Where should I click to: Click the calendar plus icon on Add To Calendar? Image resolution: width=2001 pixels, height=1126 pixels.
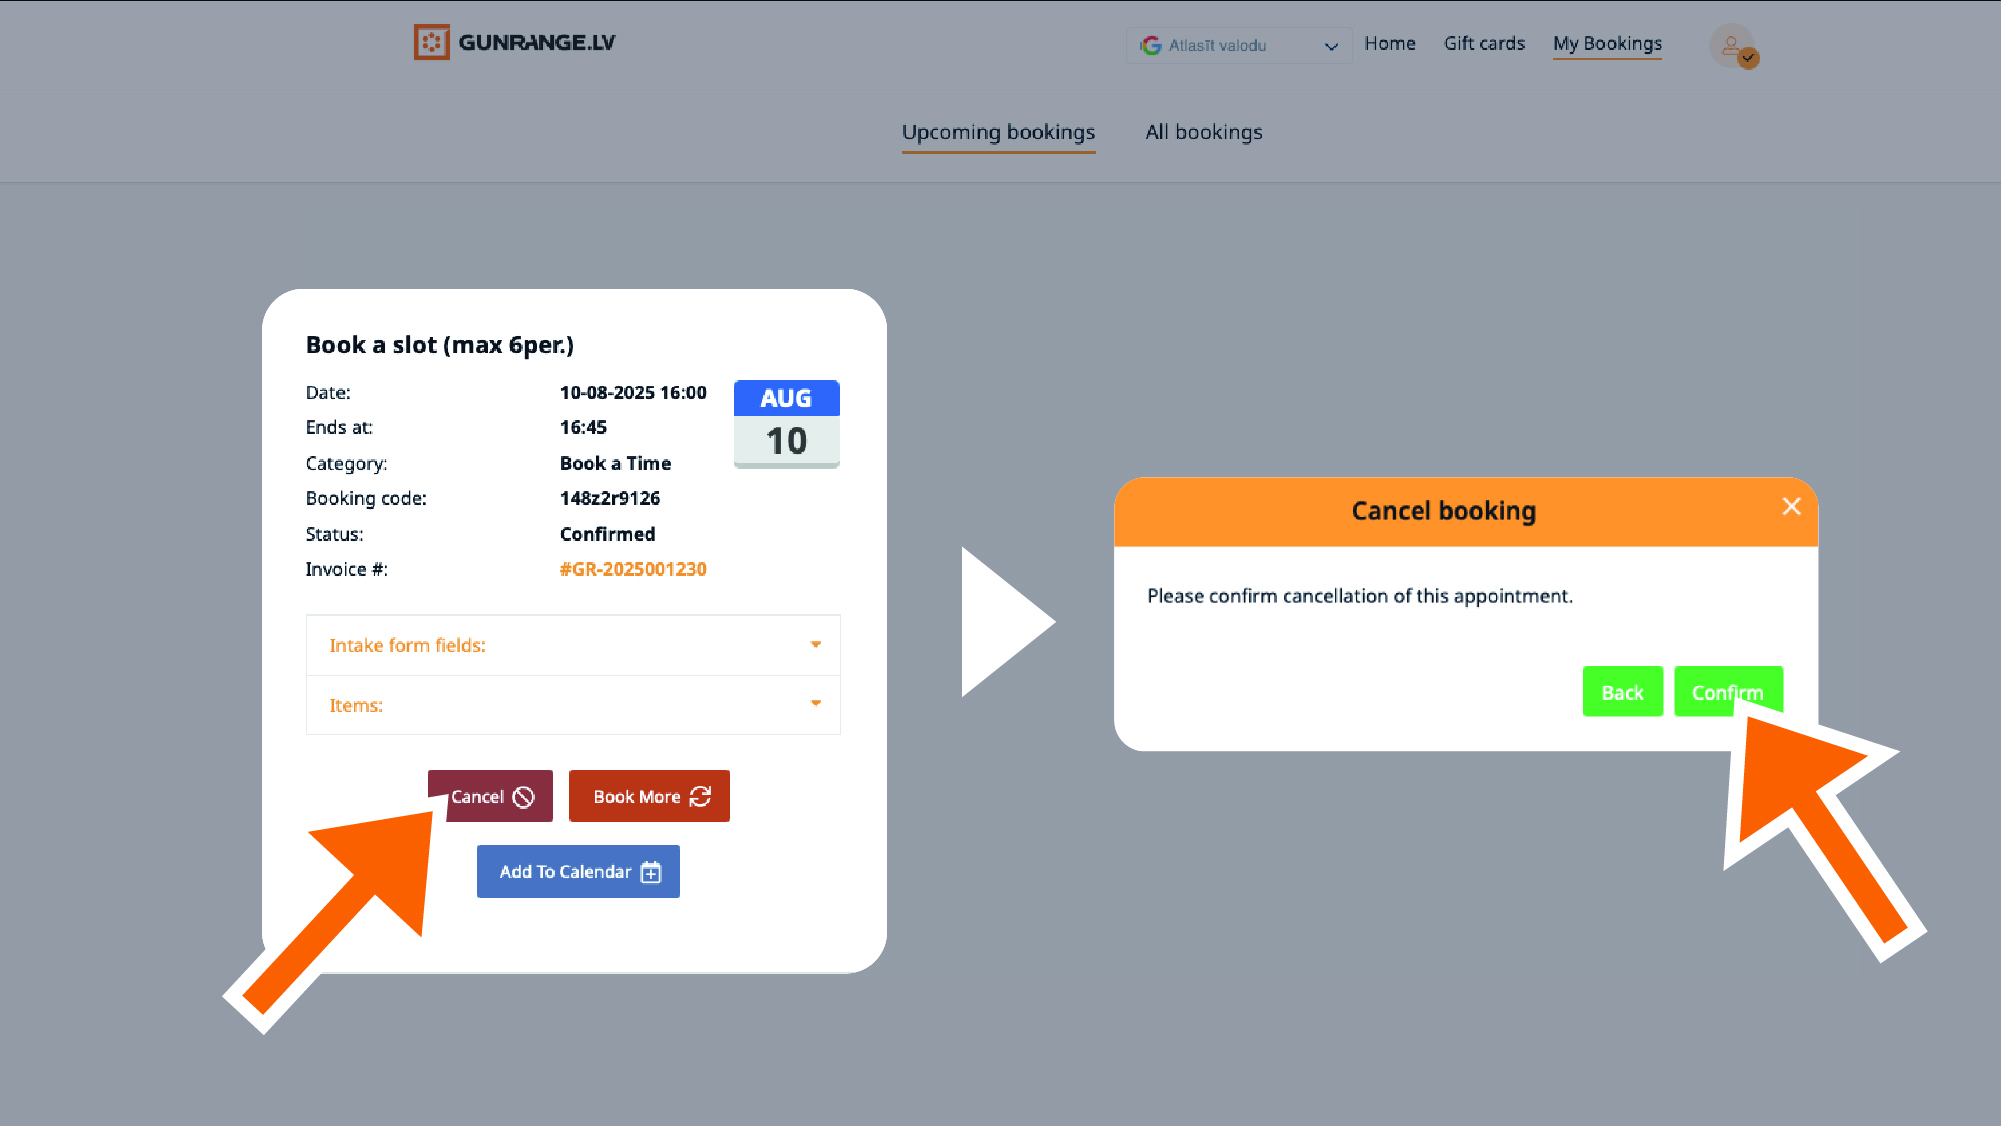[651, 872]
